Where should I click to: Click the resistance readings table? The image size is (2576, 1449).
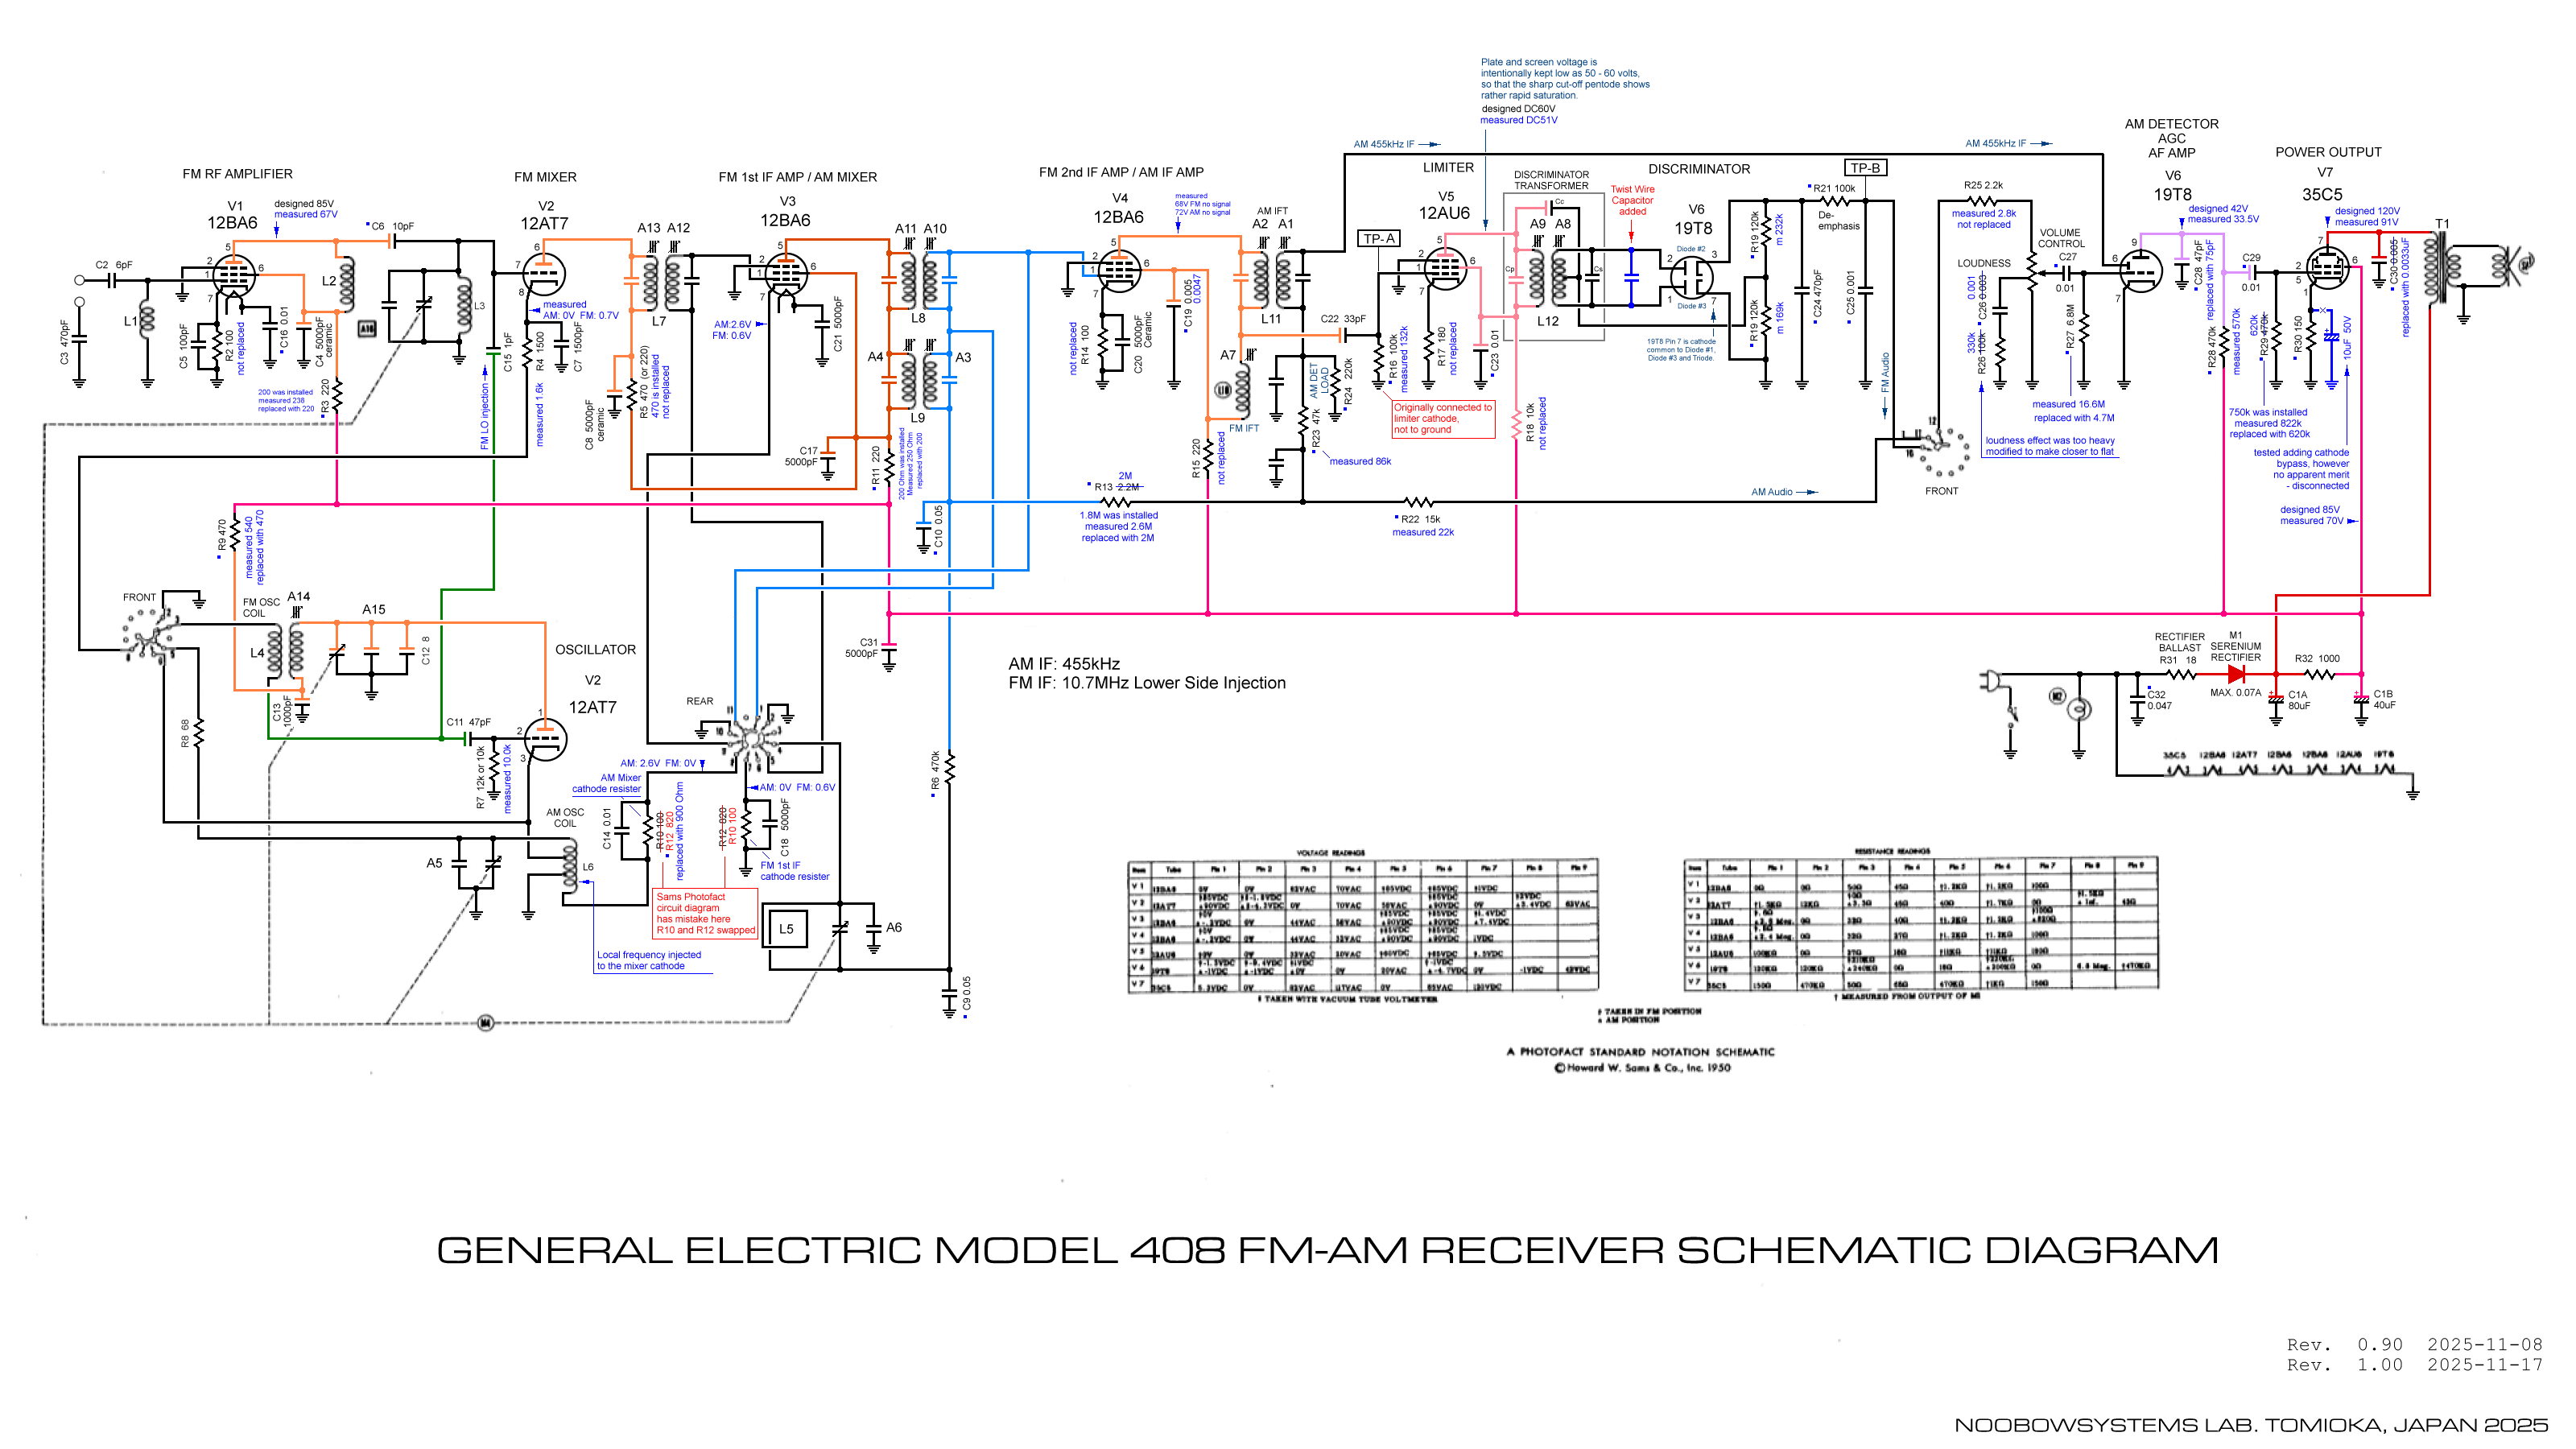pos(1919,924)
